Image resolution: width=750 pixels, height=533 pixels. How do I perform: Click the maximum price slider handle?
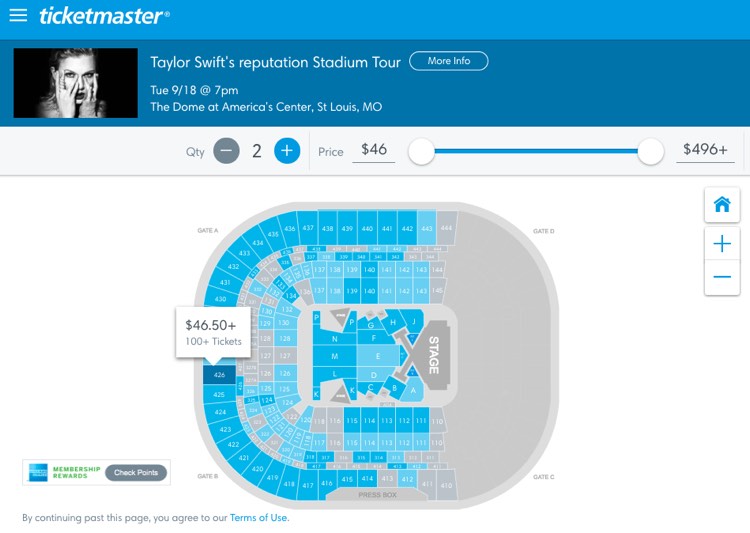[x=651, y=152]
